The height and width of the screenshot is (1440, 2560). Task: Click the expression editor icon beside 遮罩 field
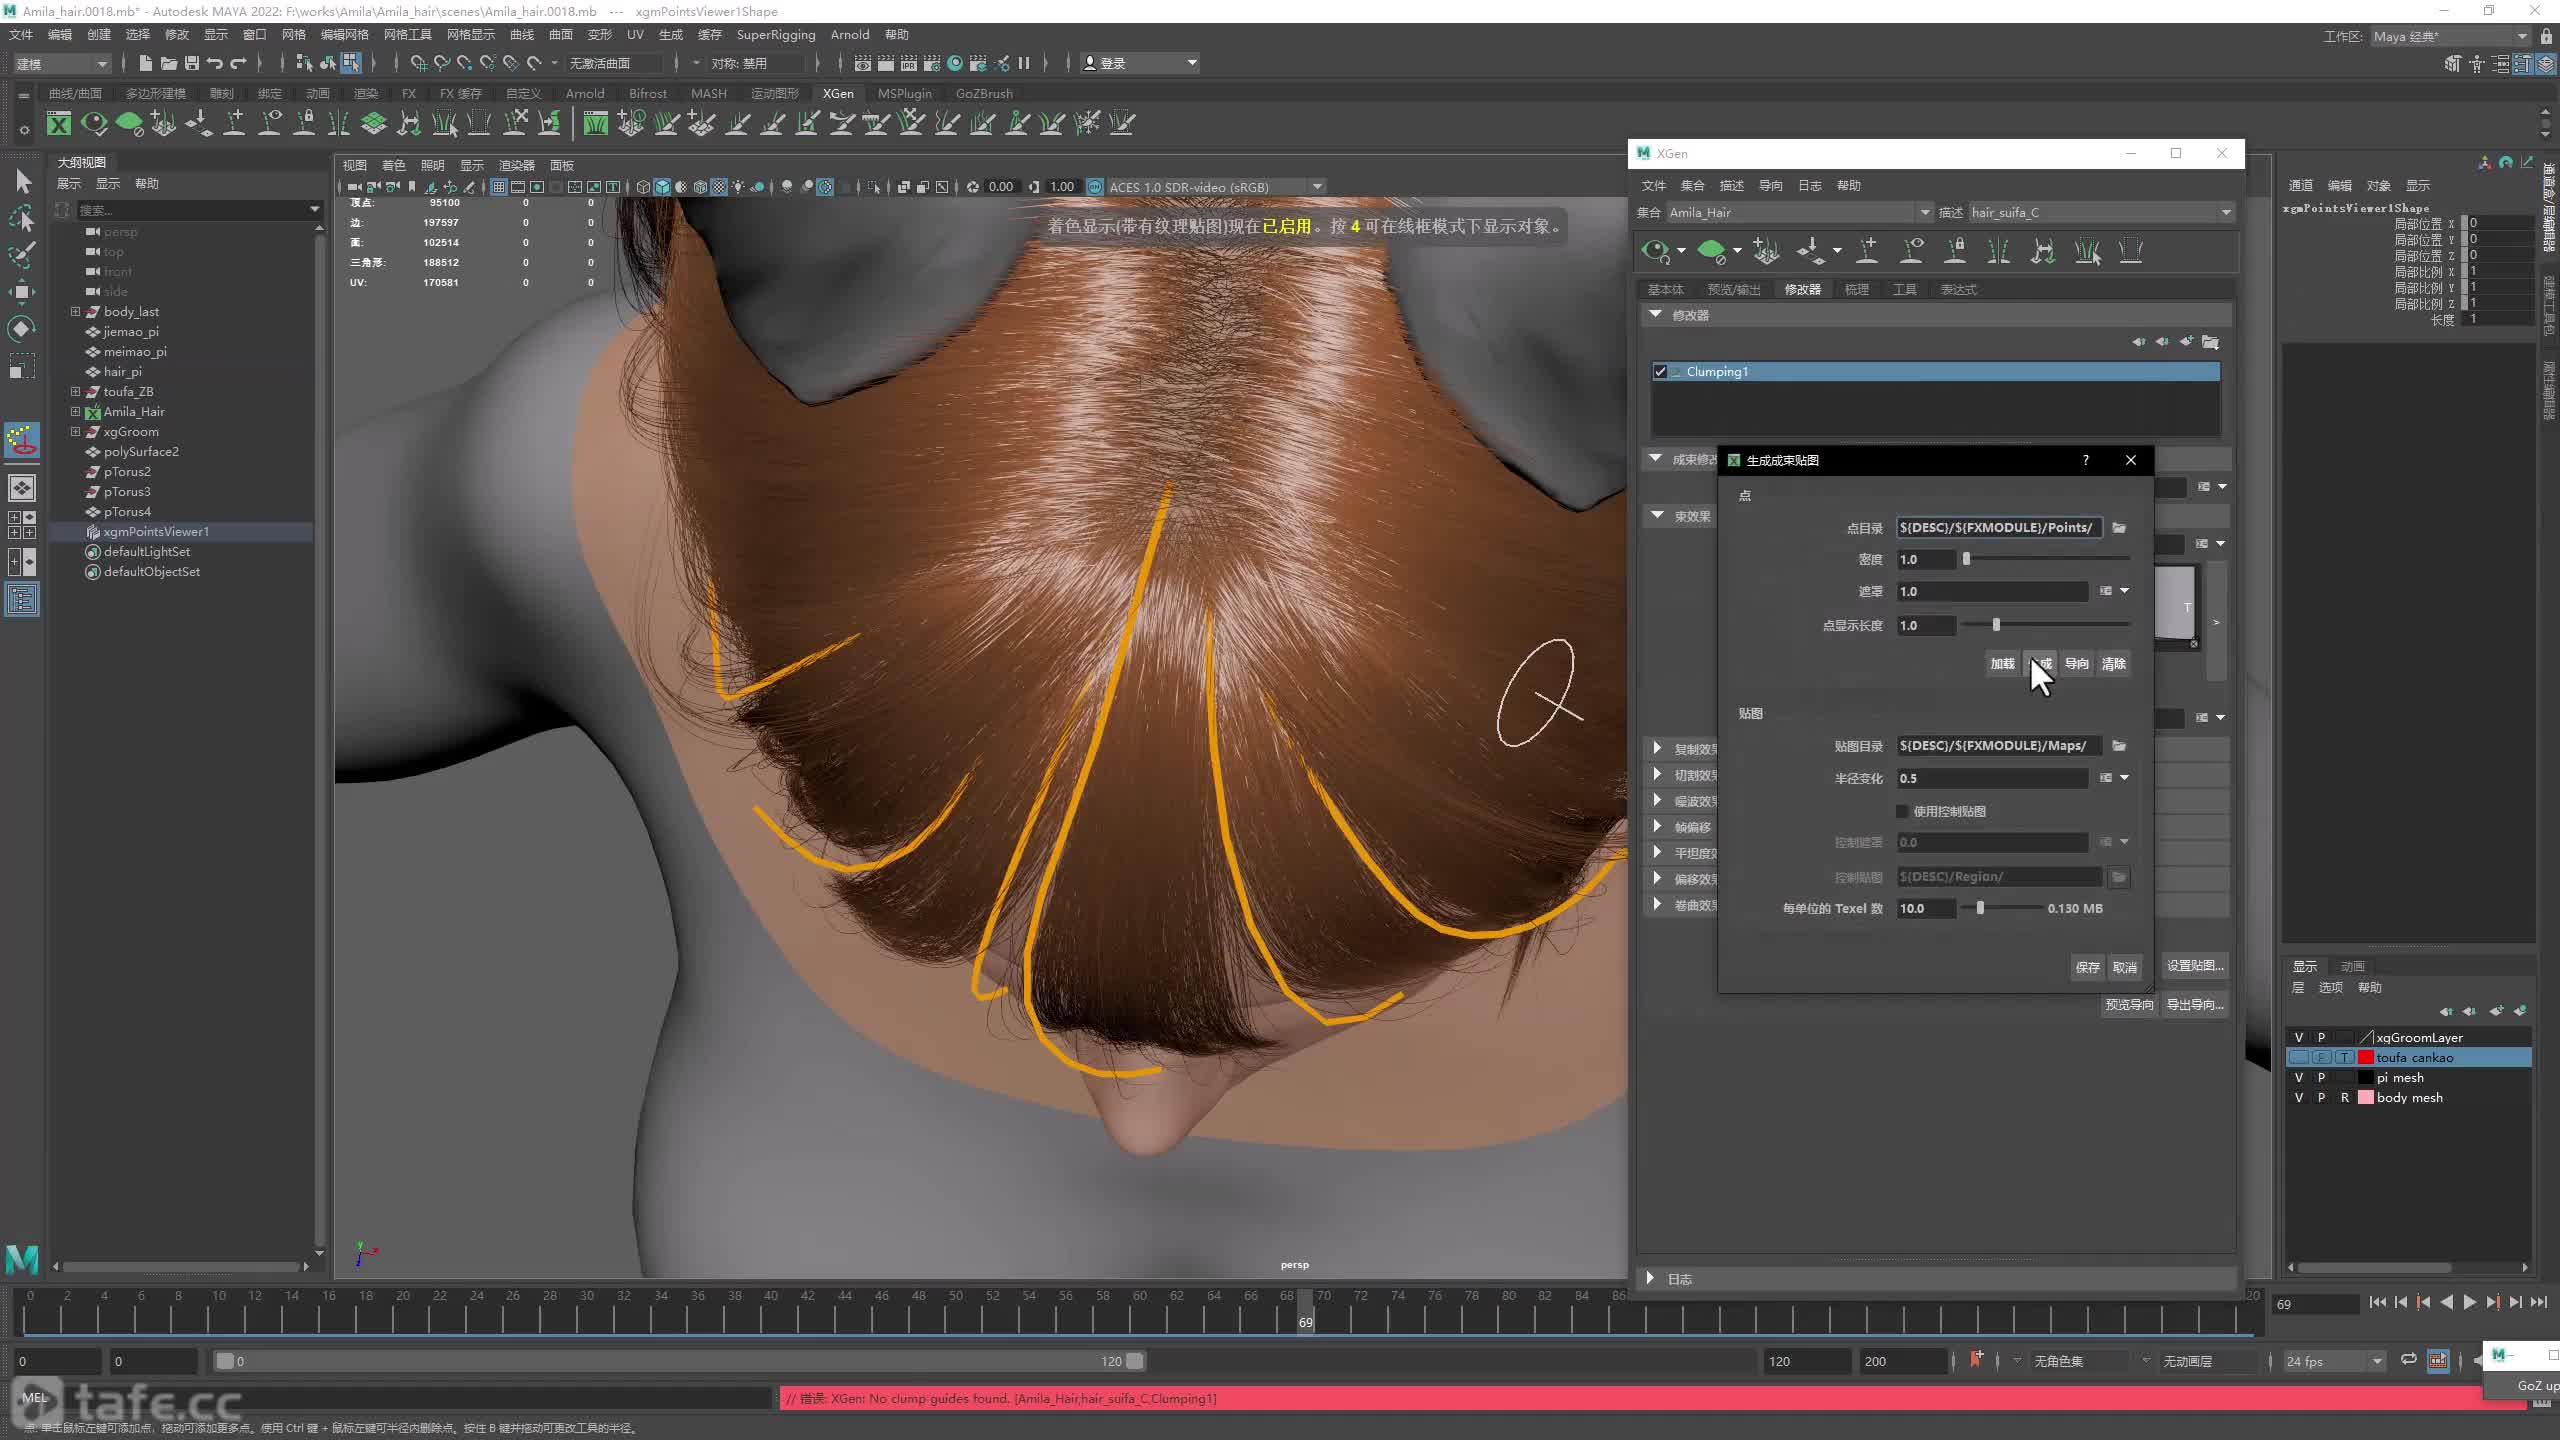pyautogui.click(x=2105, y=591)
